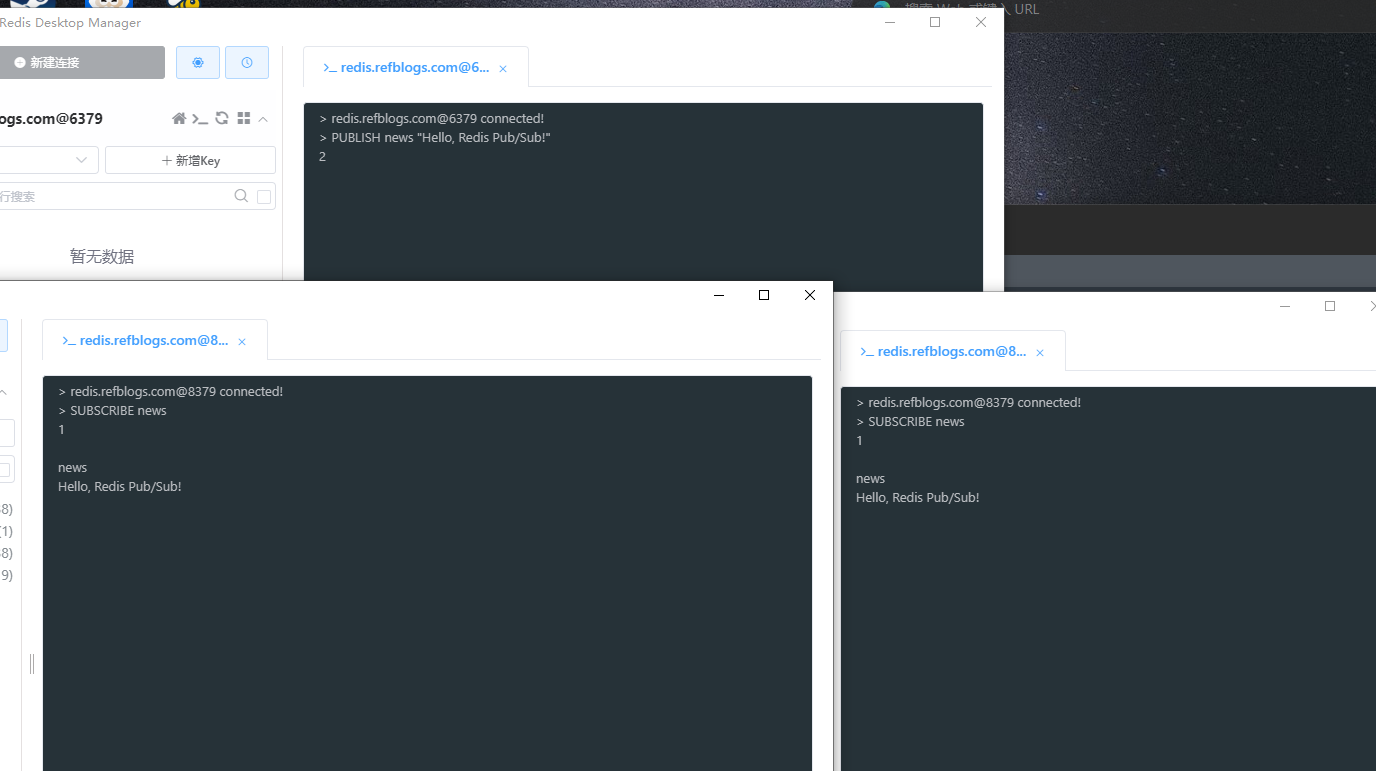1376x771 pixels.
Task: Open command log with clock button
Action: tap(246, 62)
